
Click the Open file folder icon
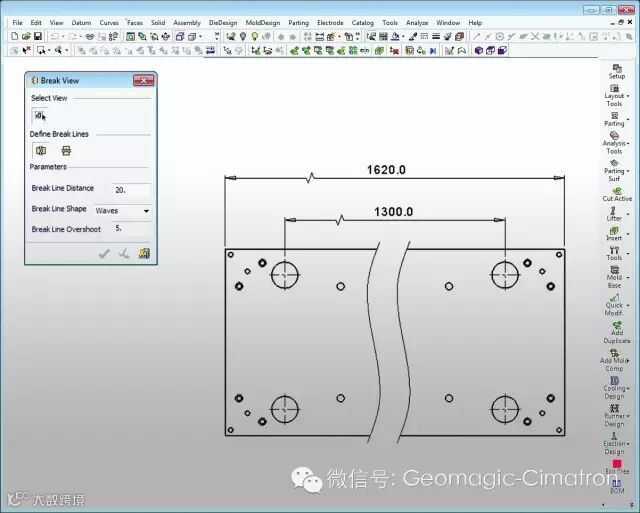[x=26, y=37]
